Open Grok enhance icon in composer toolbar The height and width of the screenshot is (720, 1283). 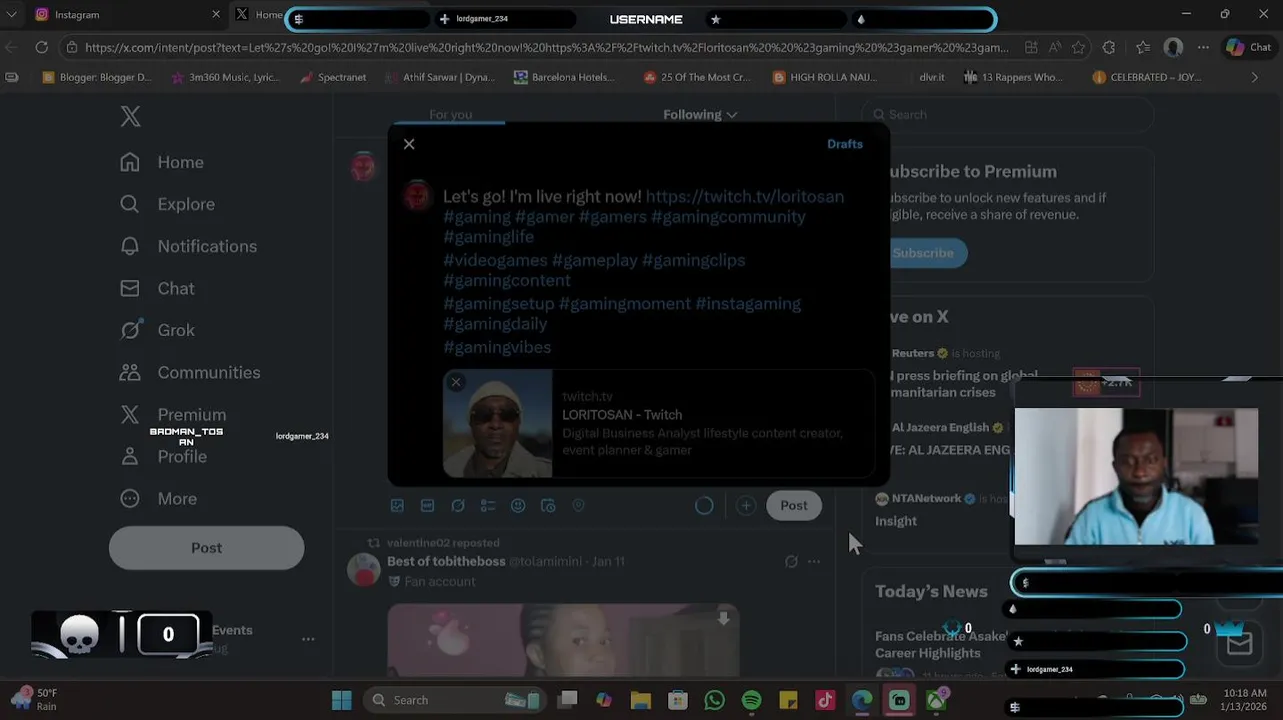point(458,506)
